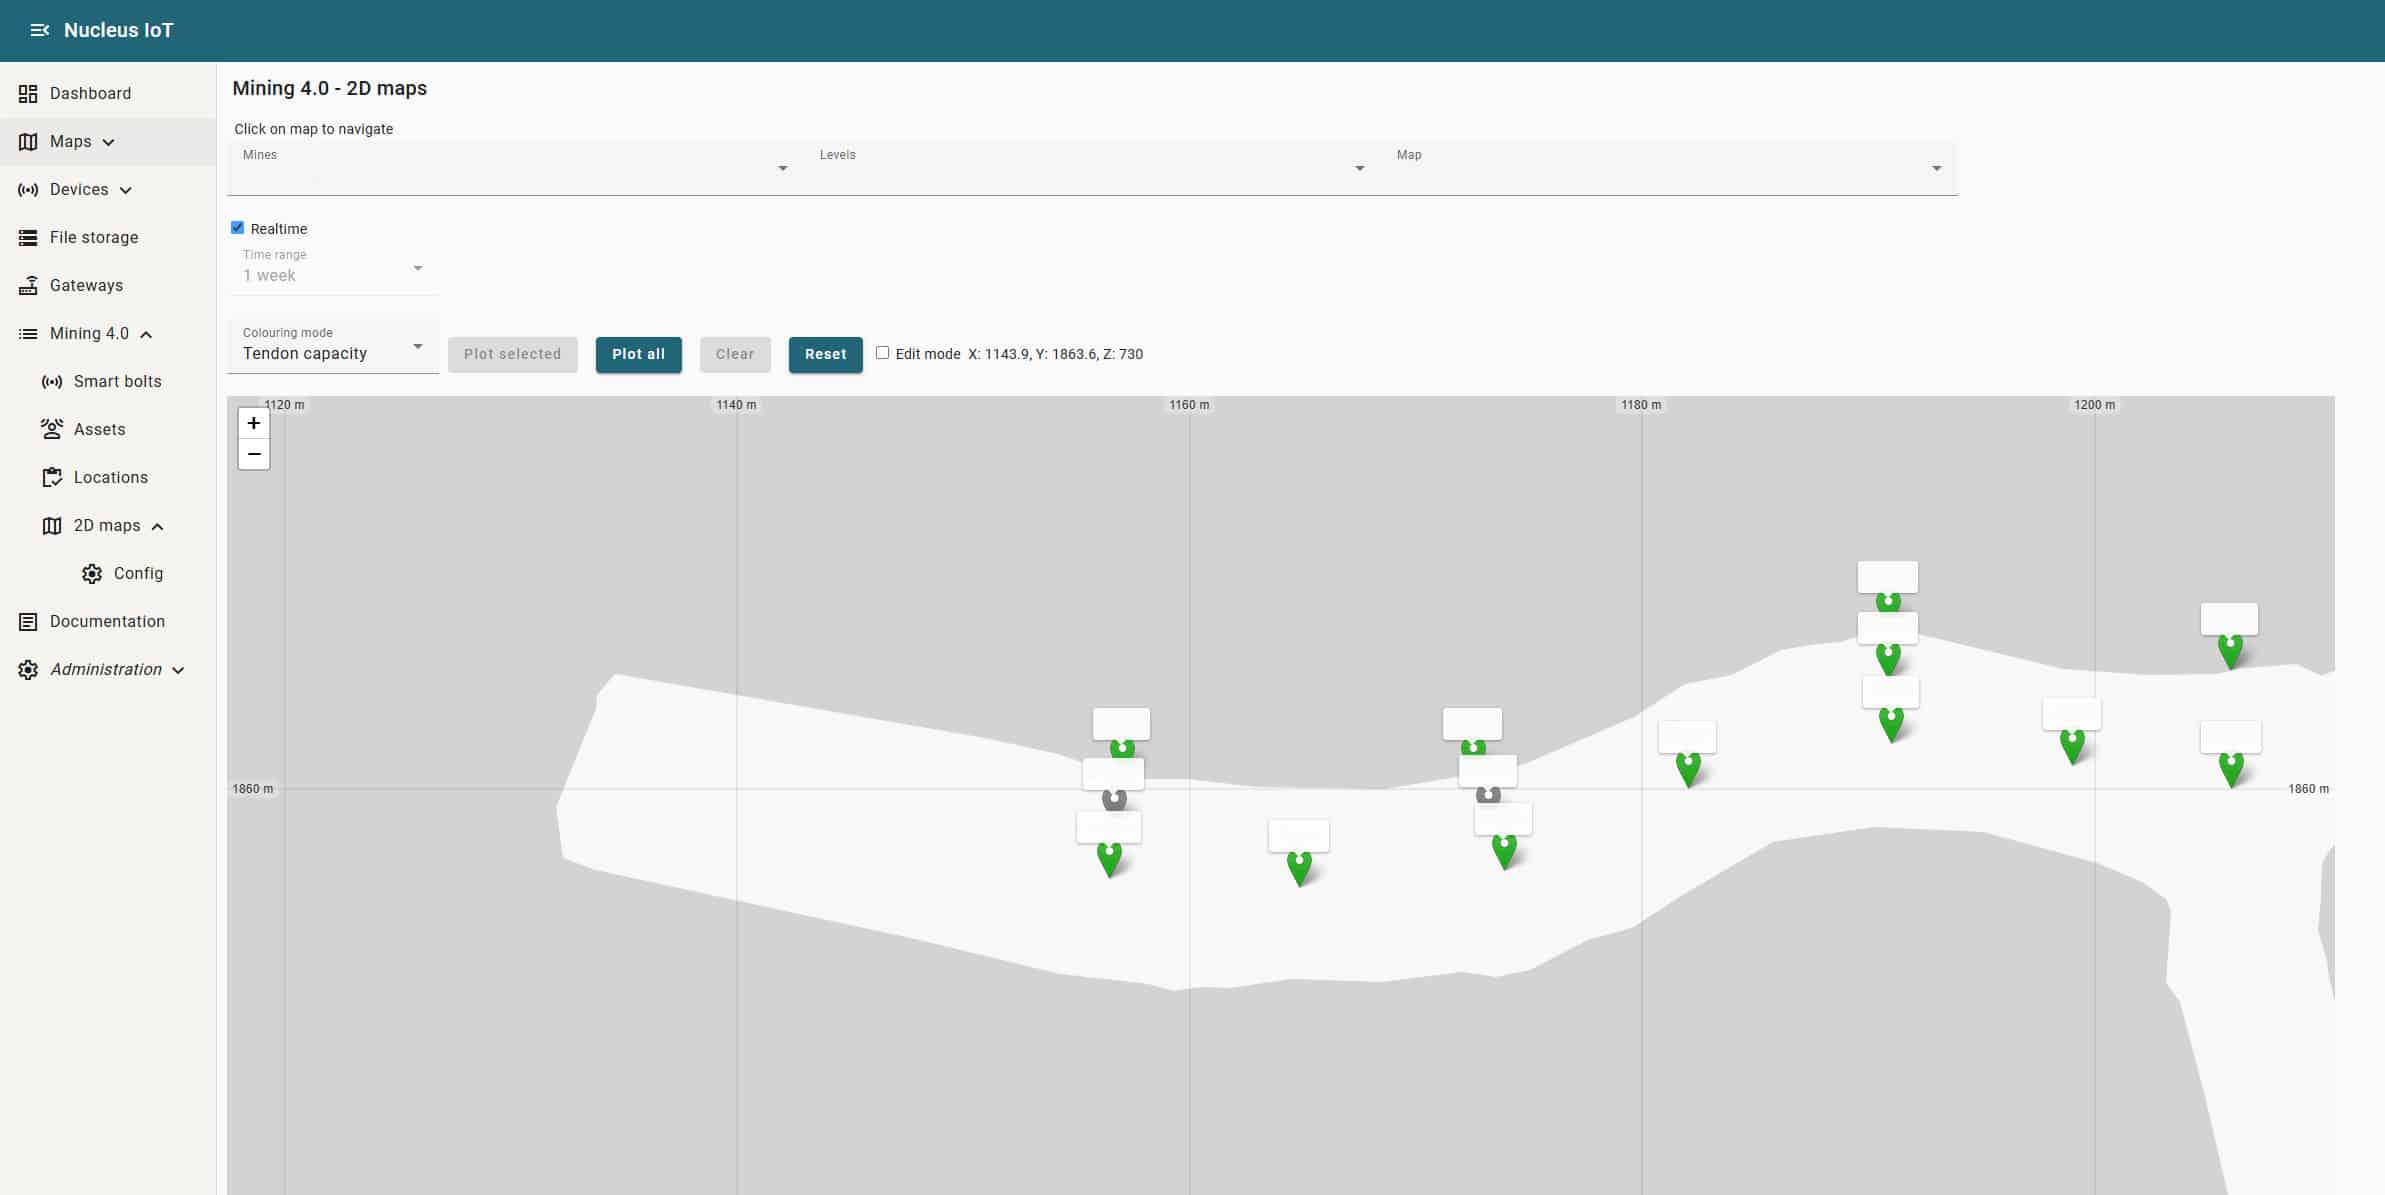The height and width of the screenshot is (1195, 2385).
Task: Open the Dashboard grid icon
Action: point(28,93)
